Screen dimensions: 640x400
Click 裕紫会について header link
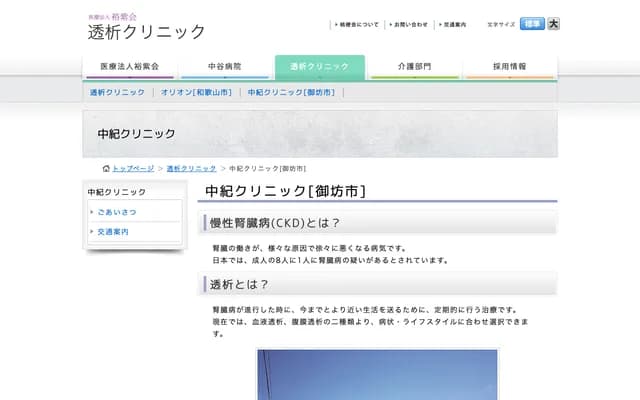pos(357,24)
